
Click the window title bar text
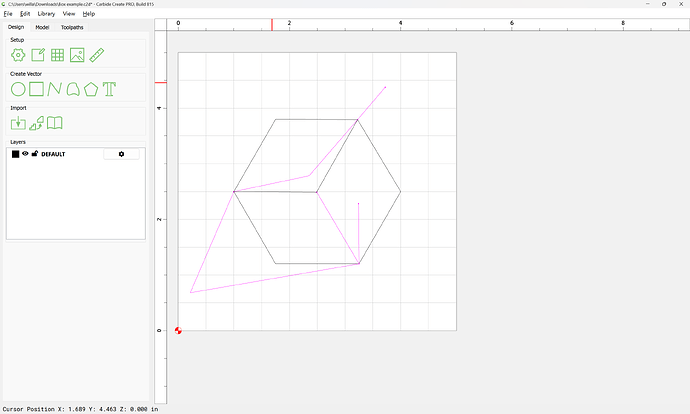[81, 4]
